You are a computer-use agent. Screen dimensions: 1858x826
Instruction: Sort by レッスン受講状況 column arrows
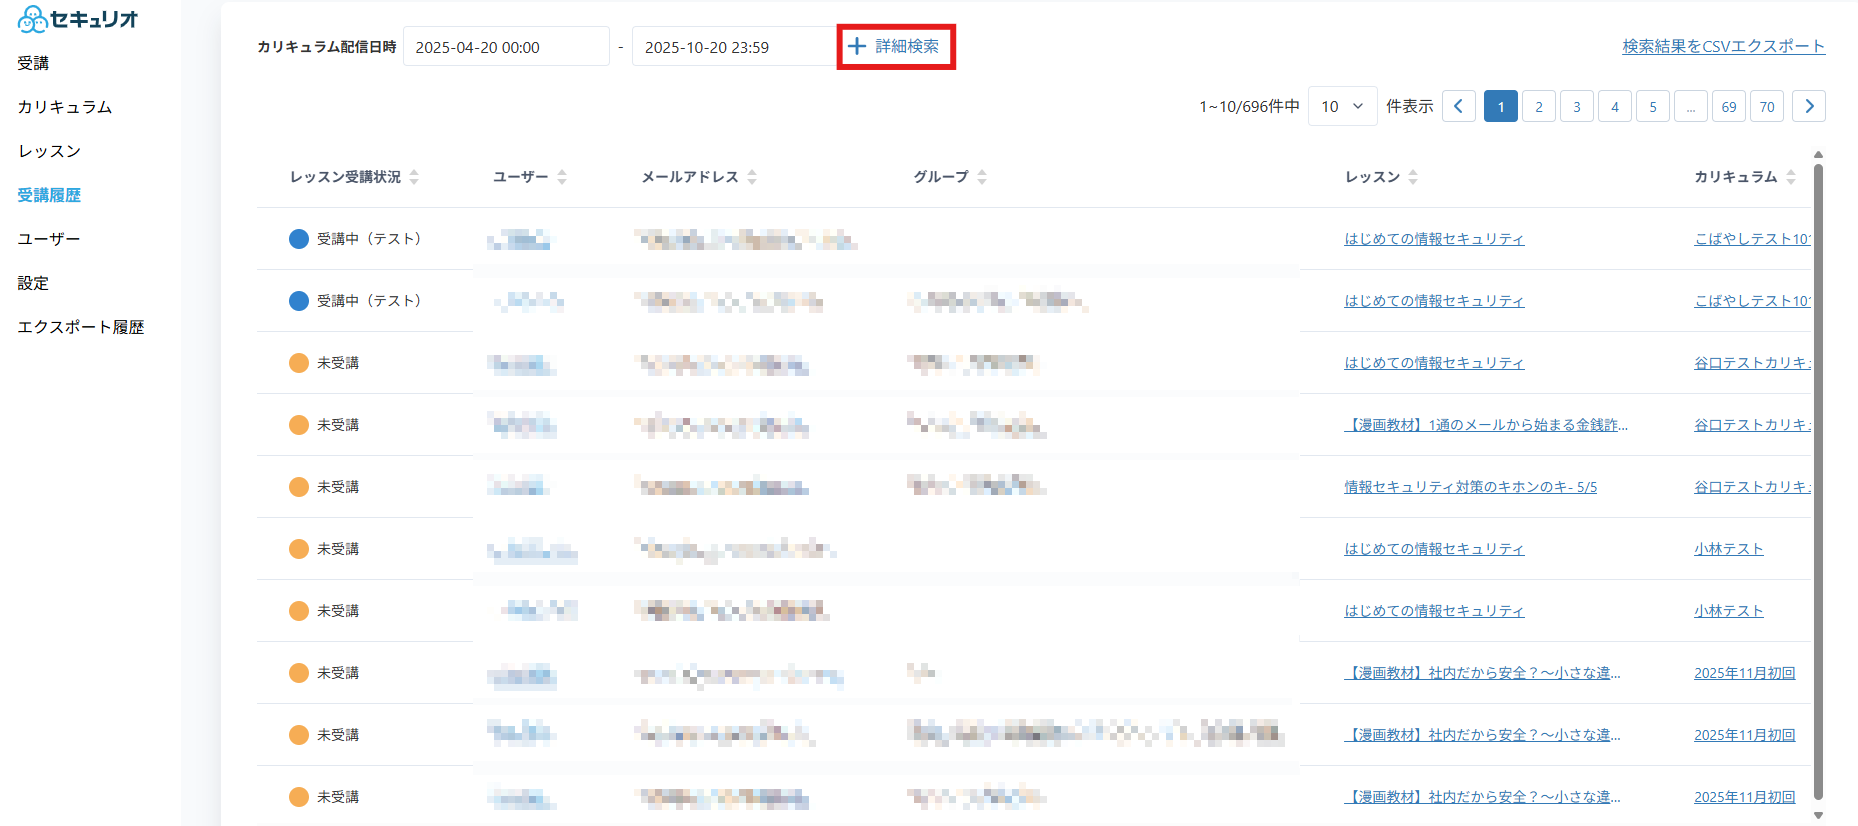414,177
